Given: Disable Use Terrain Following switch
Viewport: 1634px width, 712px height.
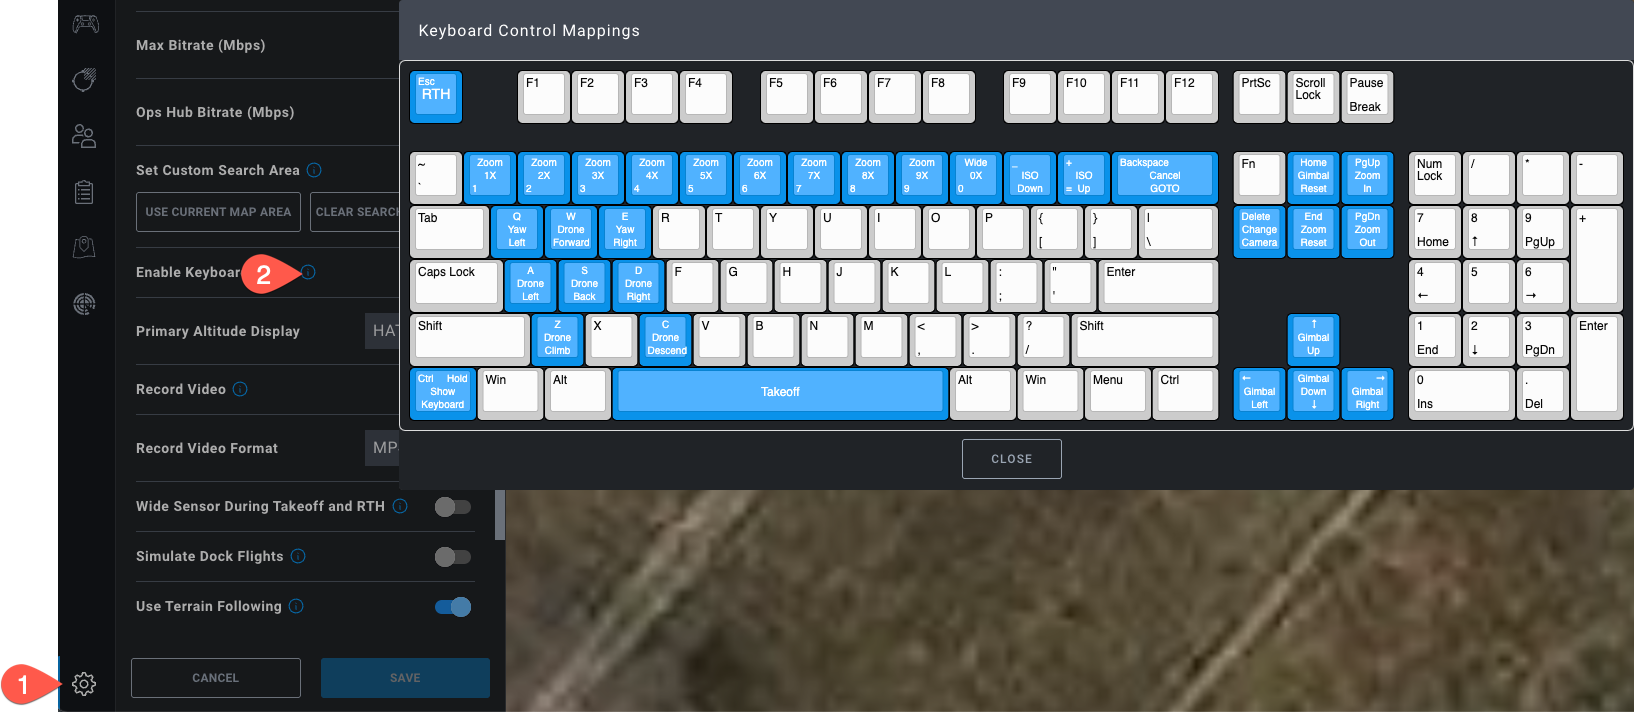Looking at the screenshot, I should pyautogui.click(x=453, y=607).
